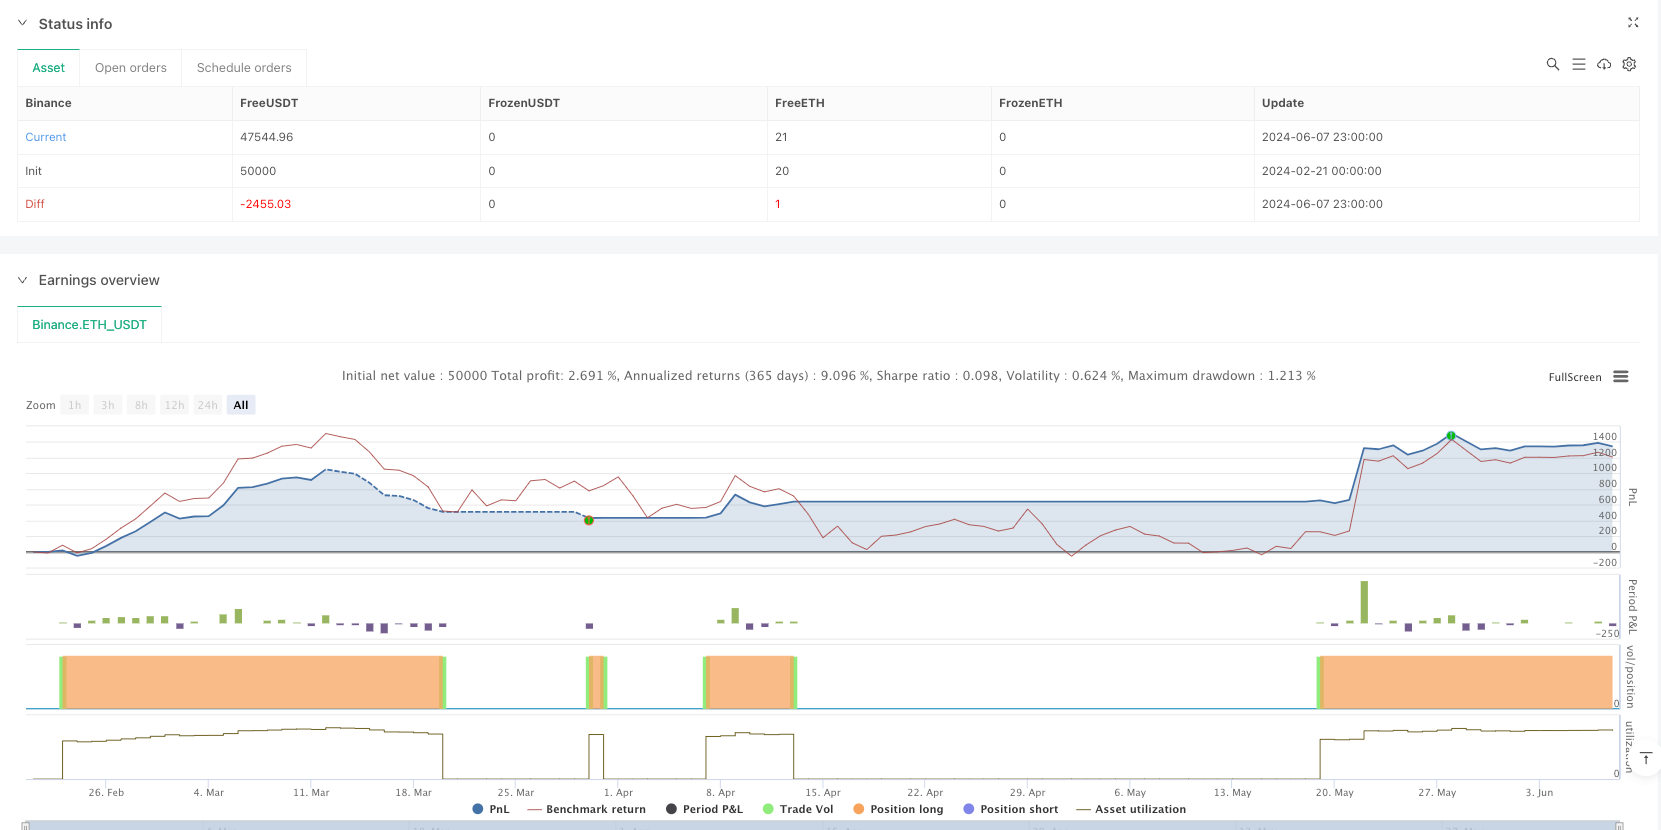Click the chart range navigator bar
This screenshot has height=830, width=1661.
point(820,825)
